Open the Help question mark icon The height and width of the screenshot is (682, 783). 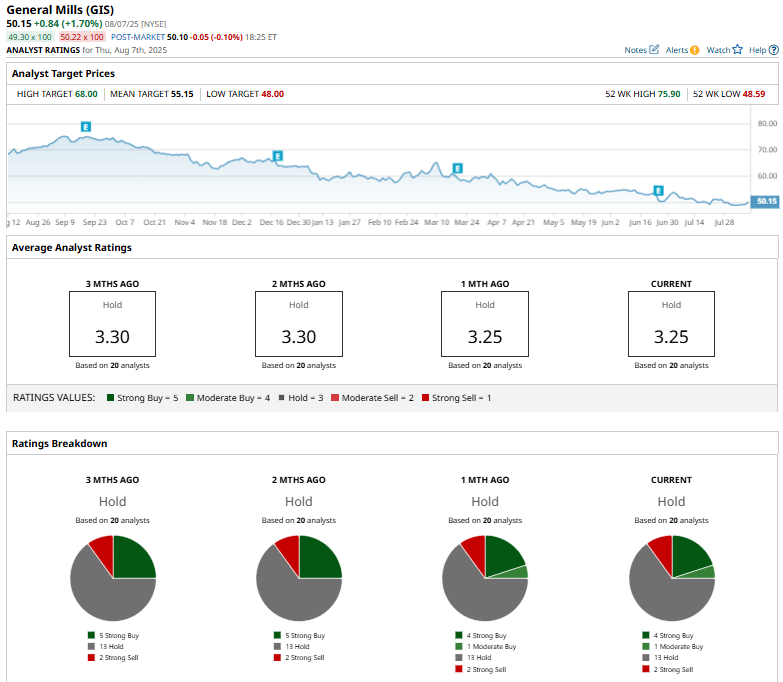point(774,50)
